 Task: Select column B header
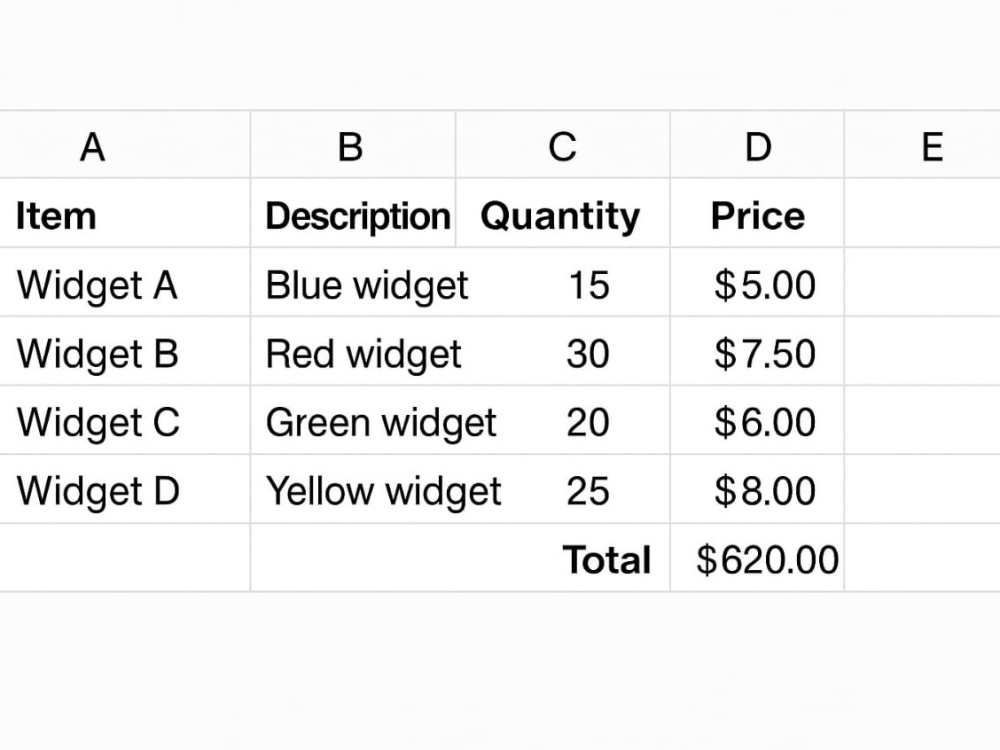[353, 145]
